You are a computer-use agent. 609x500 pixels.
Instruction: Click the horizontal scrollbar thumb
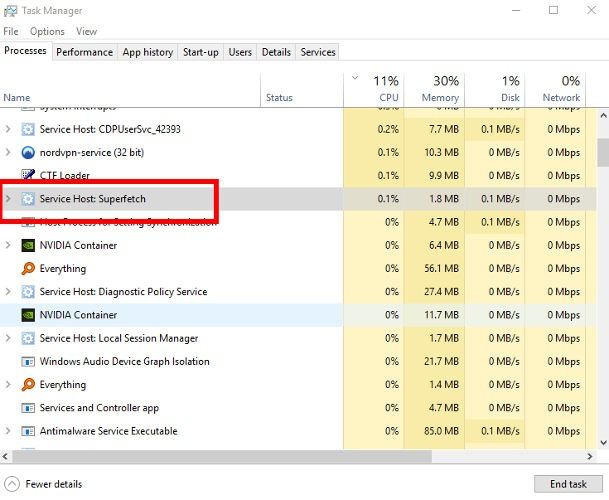[x=222, y=456]
